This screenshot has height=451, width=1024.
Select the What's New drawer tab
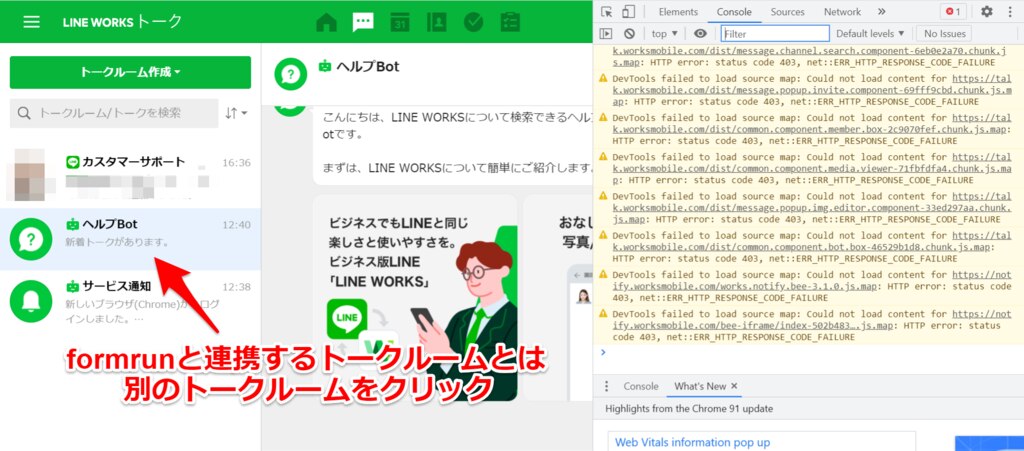tap(700, 386)
